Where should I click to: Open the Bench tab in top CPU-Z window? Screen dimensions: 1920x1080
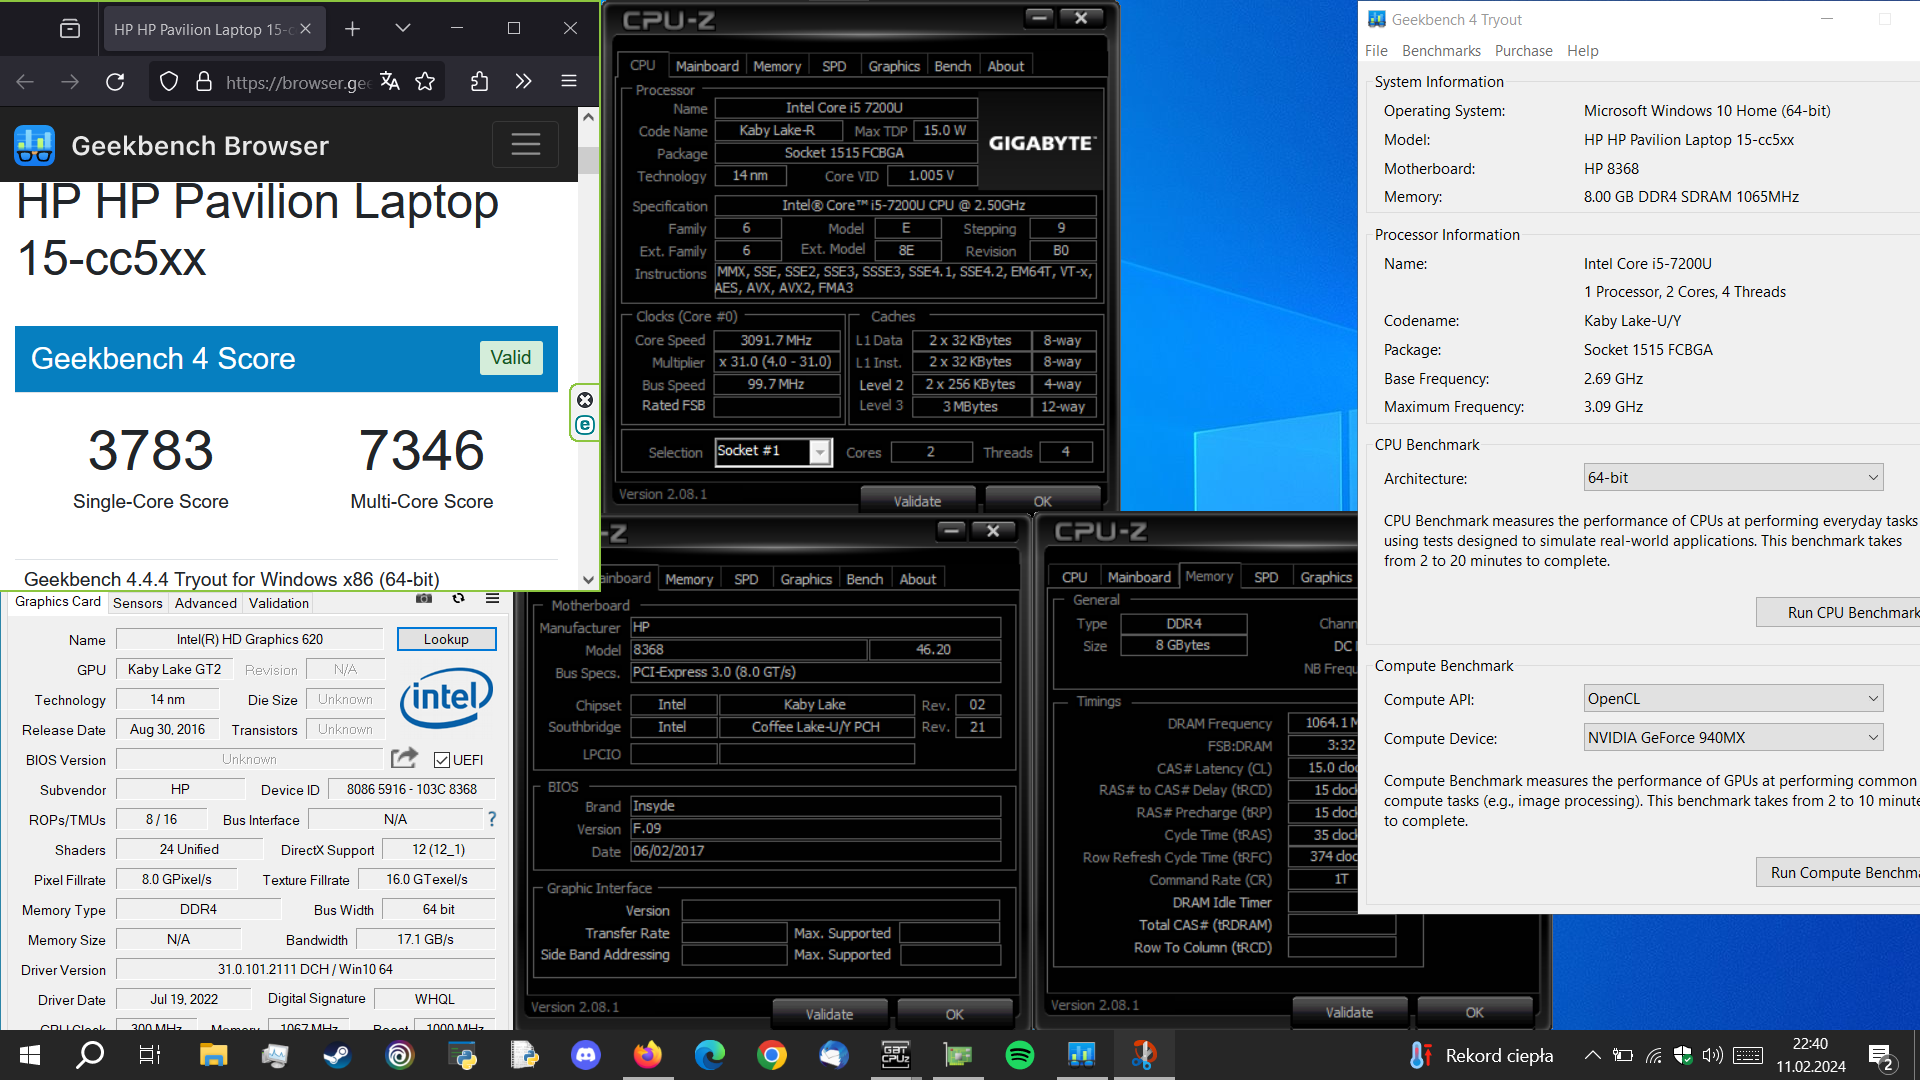tap(952, 66)
